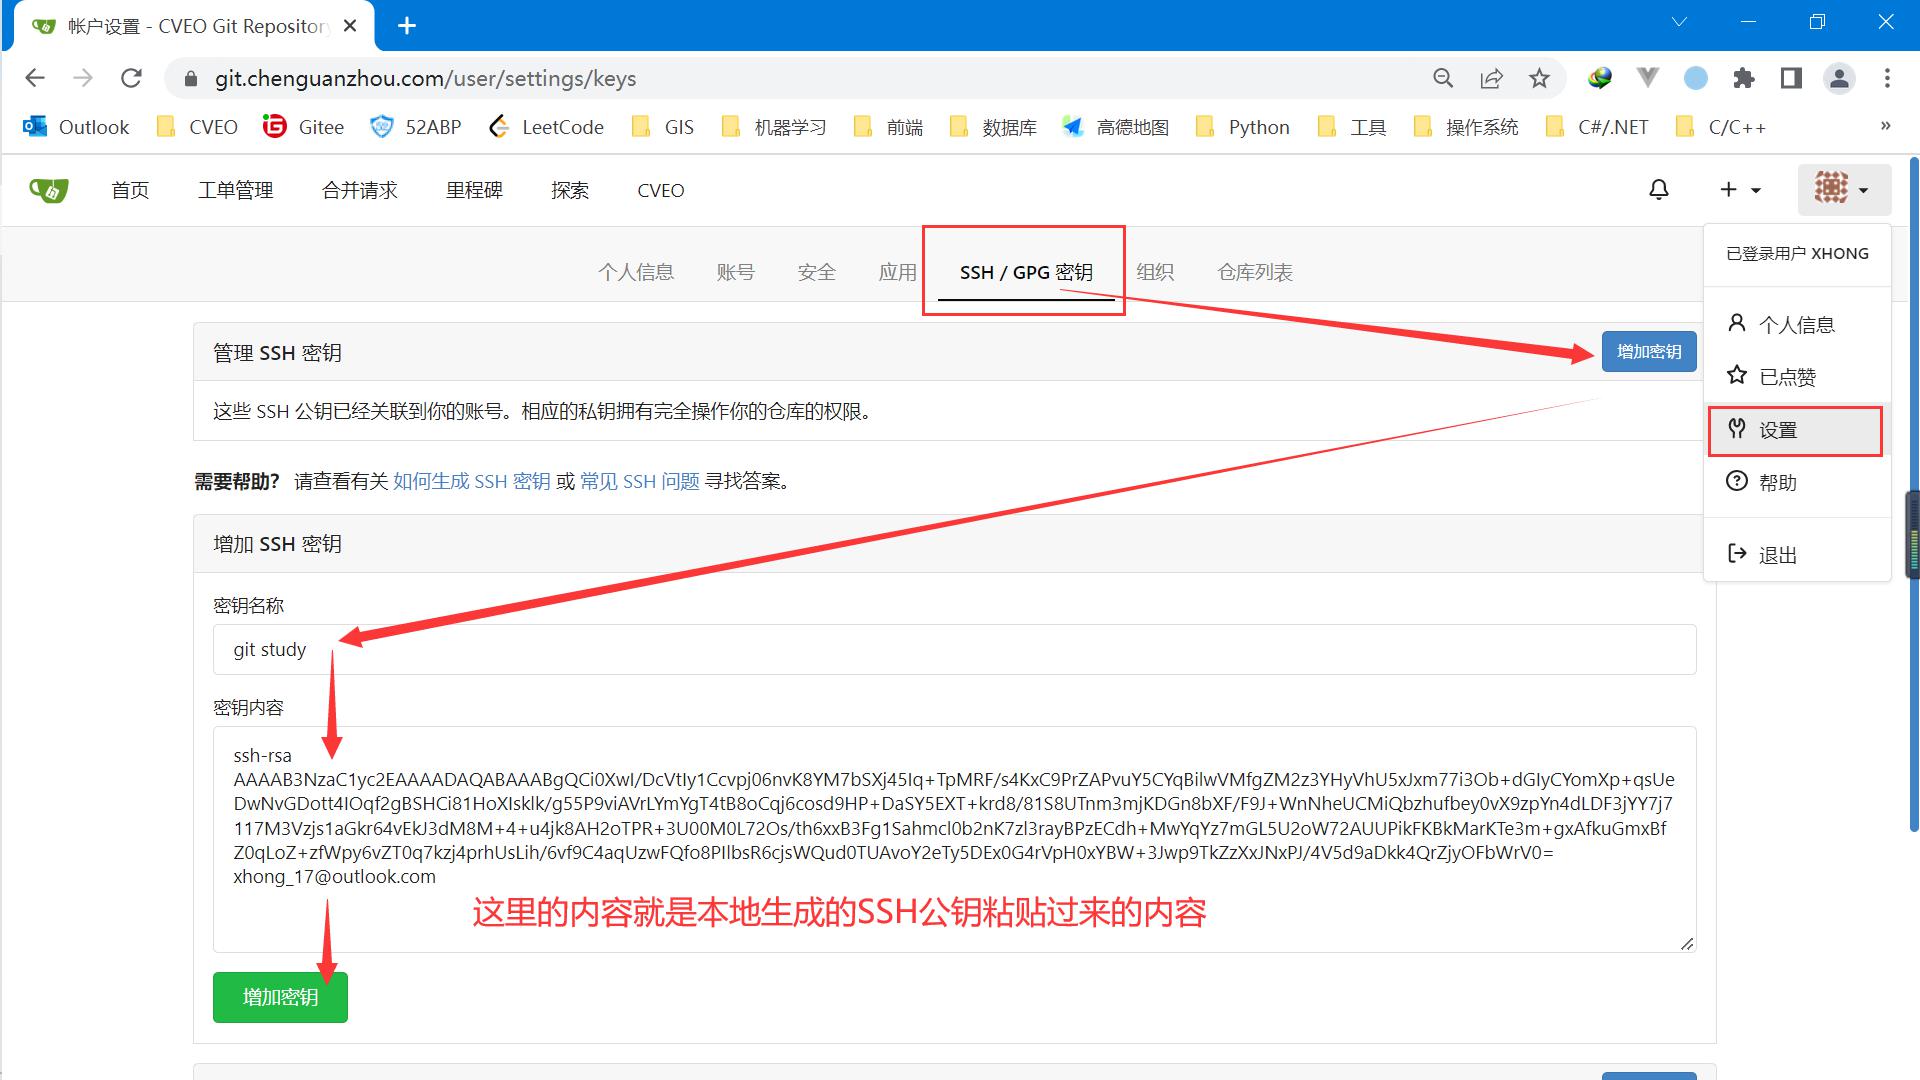Open the Chrome profile avatar

pyautogui.click(x=1839, y=78)
